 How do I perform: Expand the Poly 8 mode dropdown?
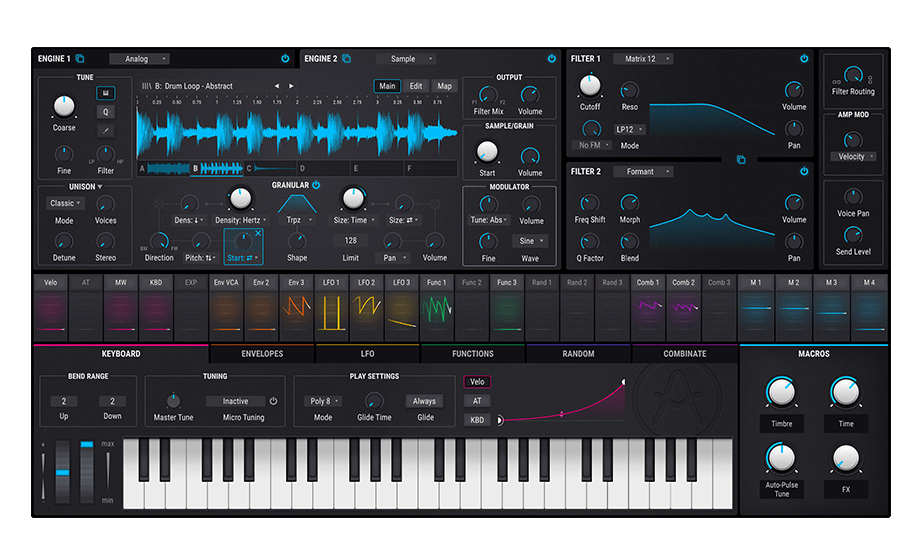click(x=323, y=401)
